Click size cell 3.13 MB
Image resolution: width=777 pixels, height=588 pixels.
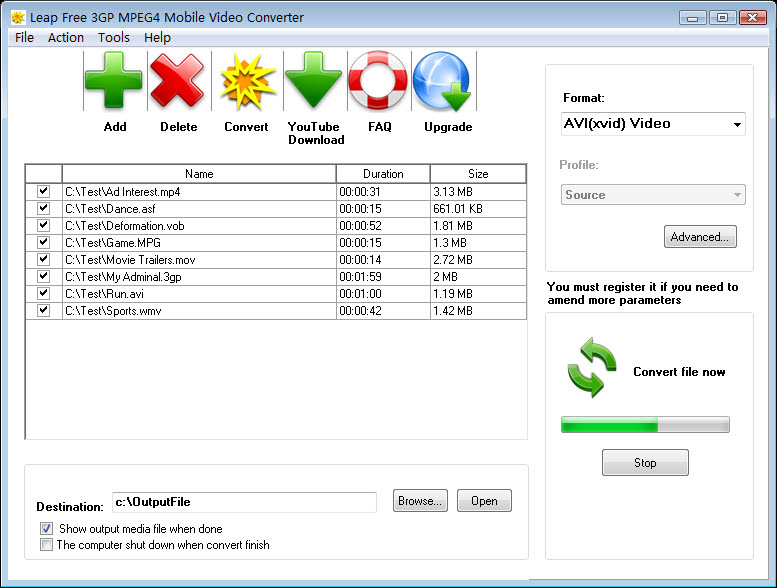pos(478,192)
